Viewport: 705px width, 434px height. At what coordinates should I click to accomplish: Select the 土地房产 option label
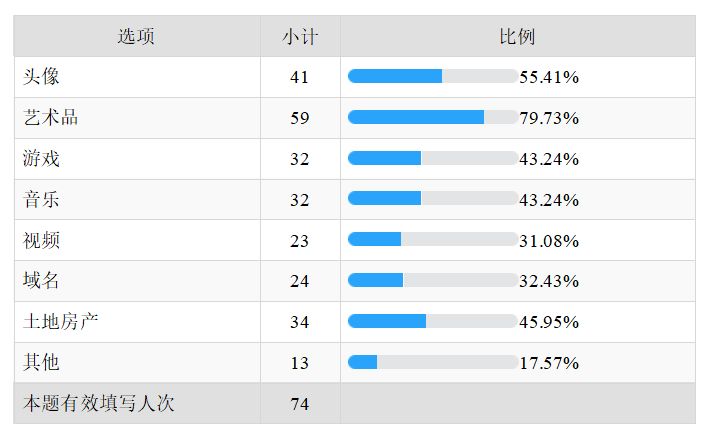click(60, 322)
